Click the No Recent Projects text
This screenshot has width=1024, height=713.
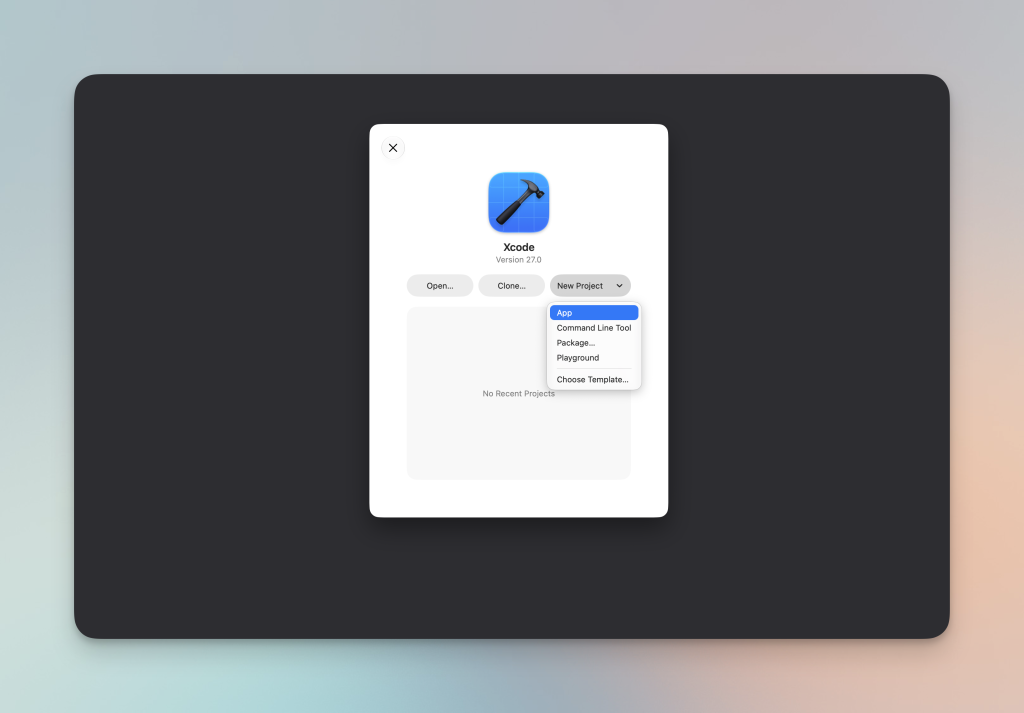coord(519,394)
